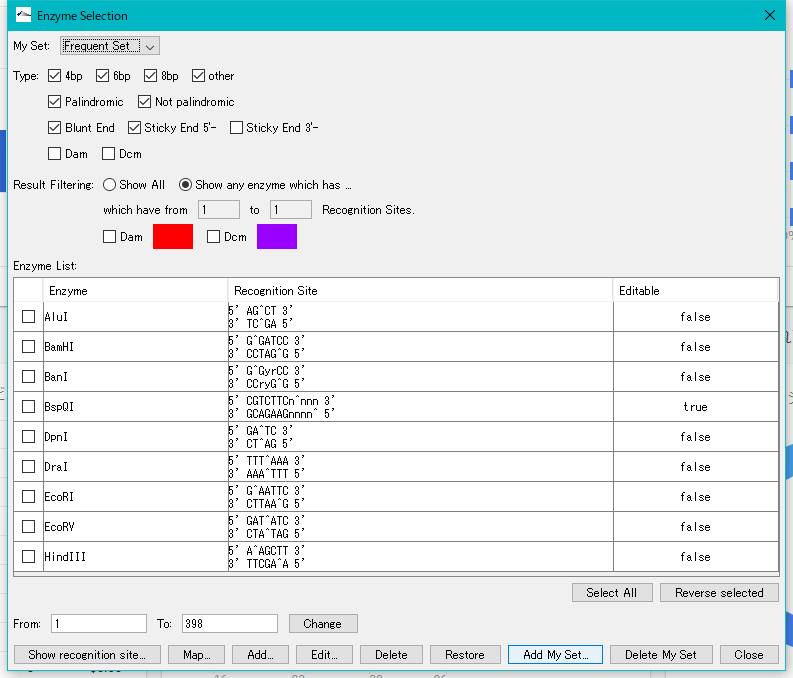Click the TTT^AAA recognition site cell
This screenshot has height=678, width=793.
click(420, 467)
